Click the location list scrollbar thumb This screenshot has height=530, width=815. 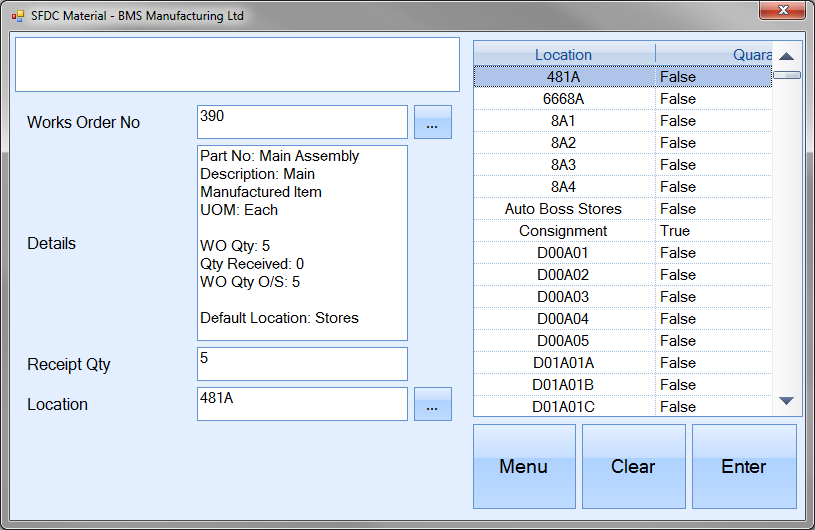(x=786, y=75)
